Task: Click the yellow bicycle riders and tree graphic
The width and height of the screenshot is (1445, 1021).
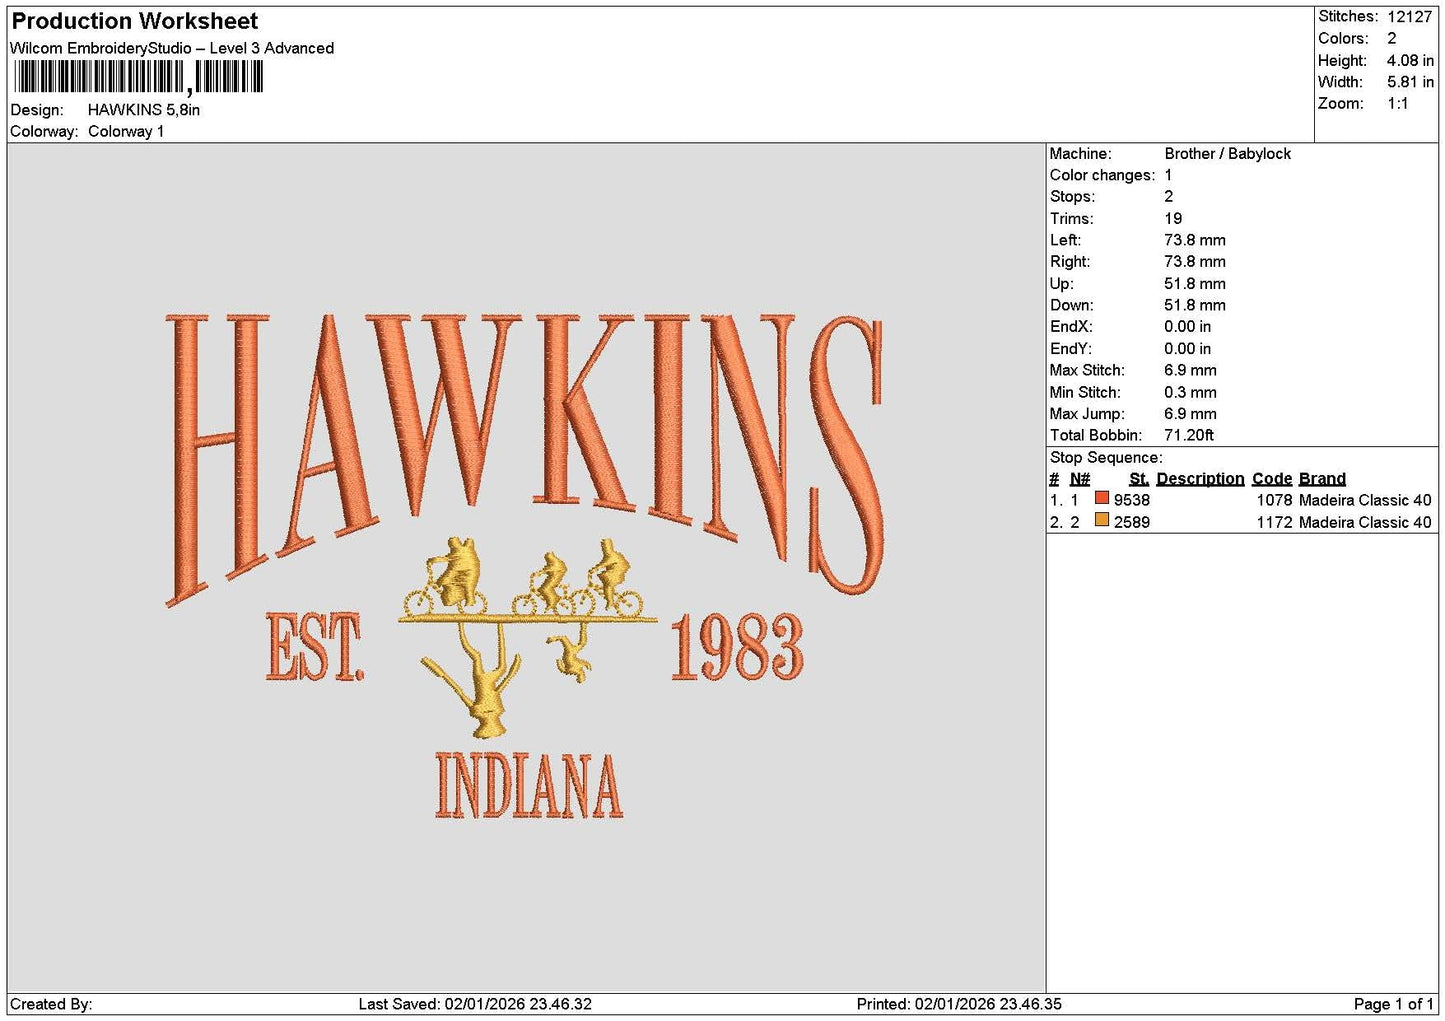Action: (528, 637)
